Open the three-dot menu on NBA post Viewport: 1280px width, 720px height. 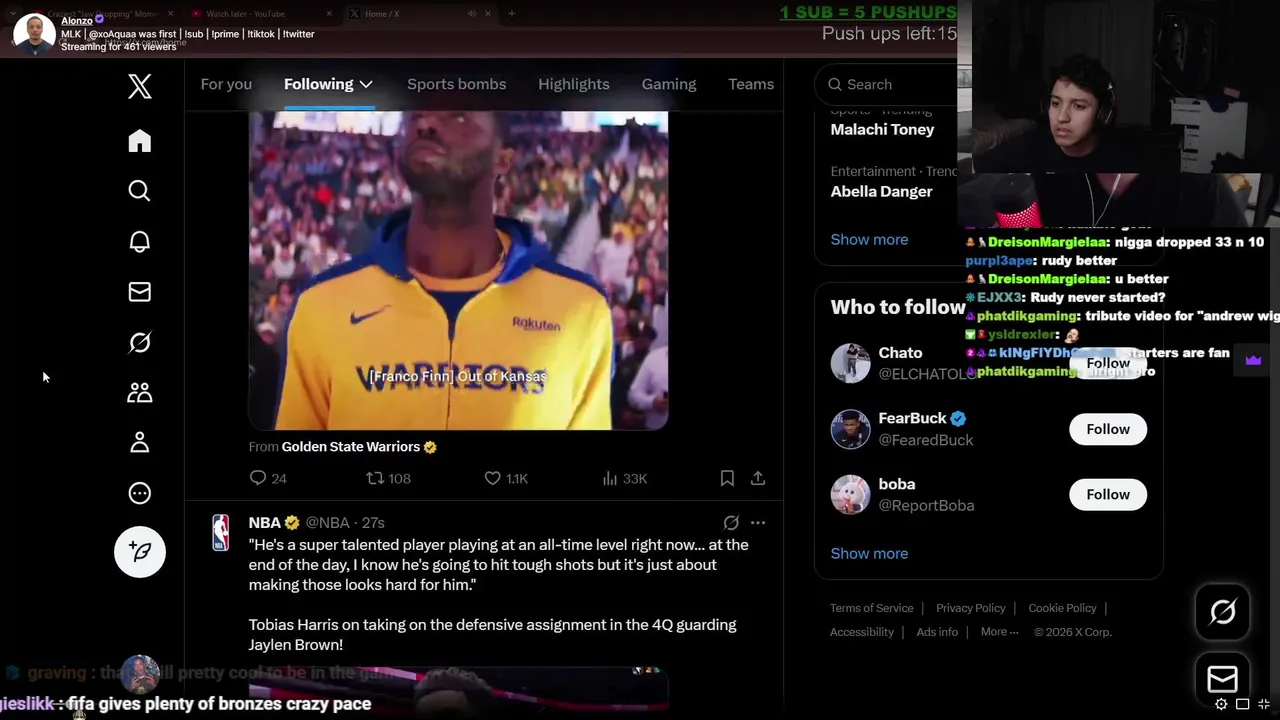758,522
